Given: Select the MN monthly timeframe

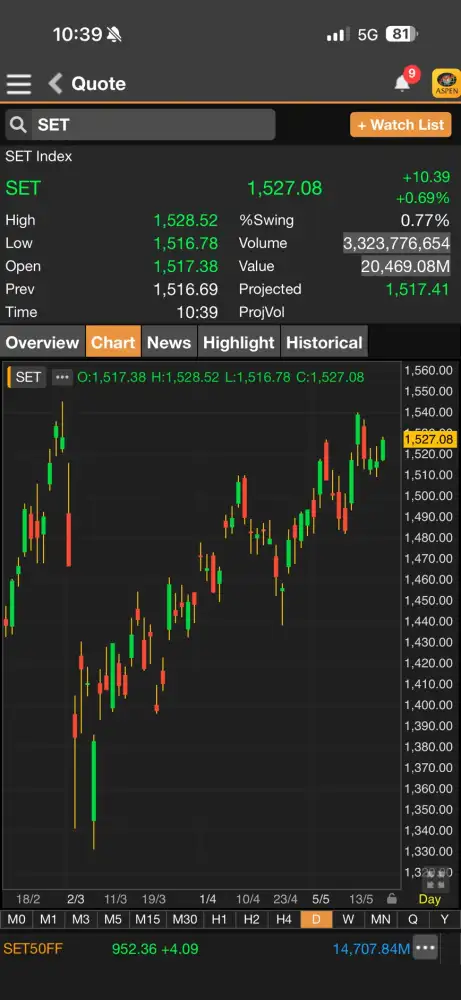Looking at the screenshot, I should tap(381, 920).
